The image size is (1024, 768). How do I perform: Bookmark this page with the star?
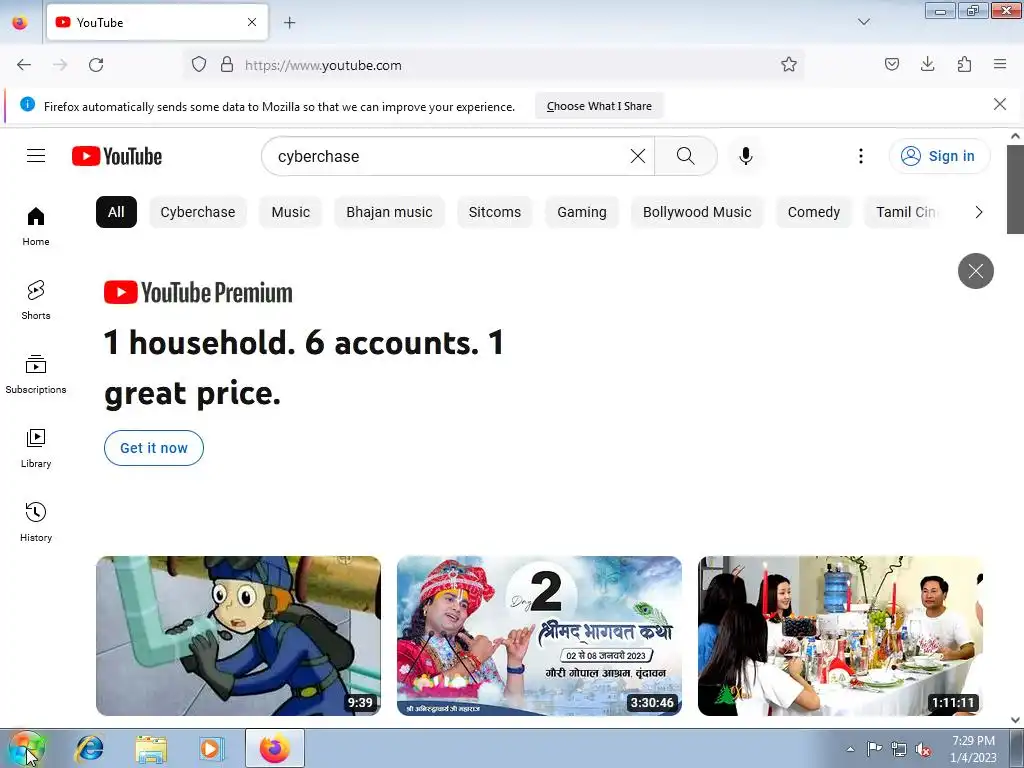point(789,65)
